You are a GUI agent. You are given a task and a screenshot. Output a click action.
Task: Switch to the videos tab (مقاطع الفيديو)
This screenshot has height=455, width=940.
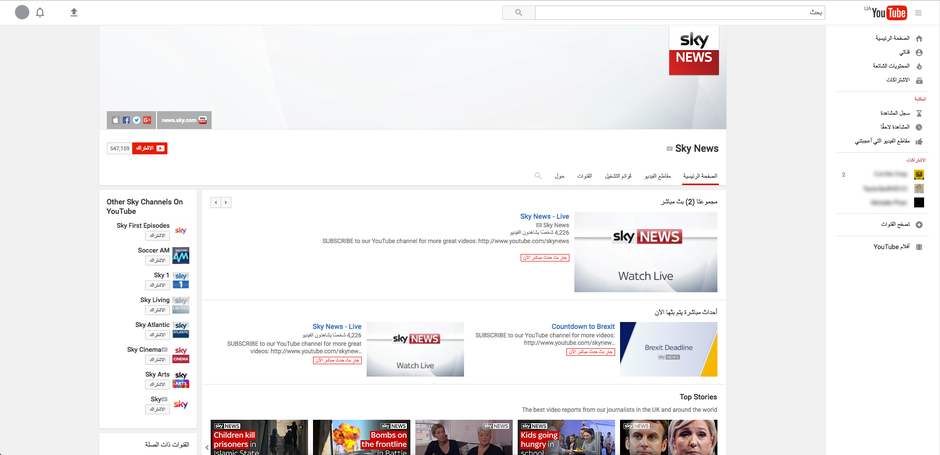[x=659, y=176]
